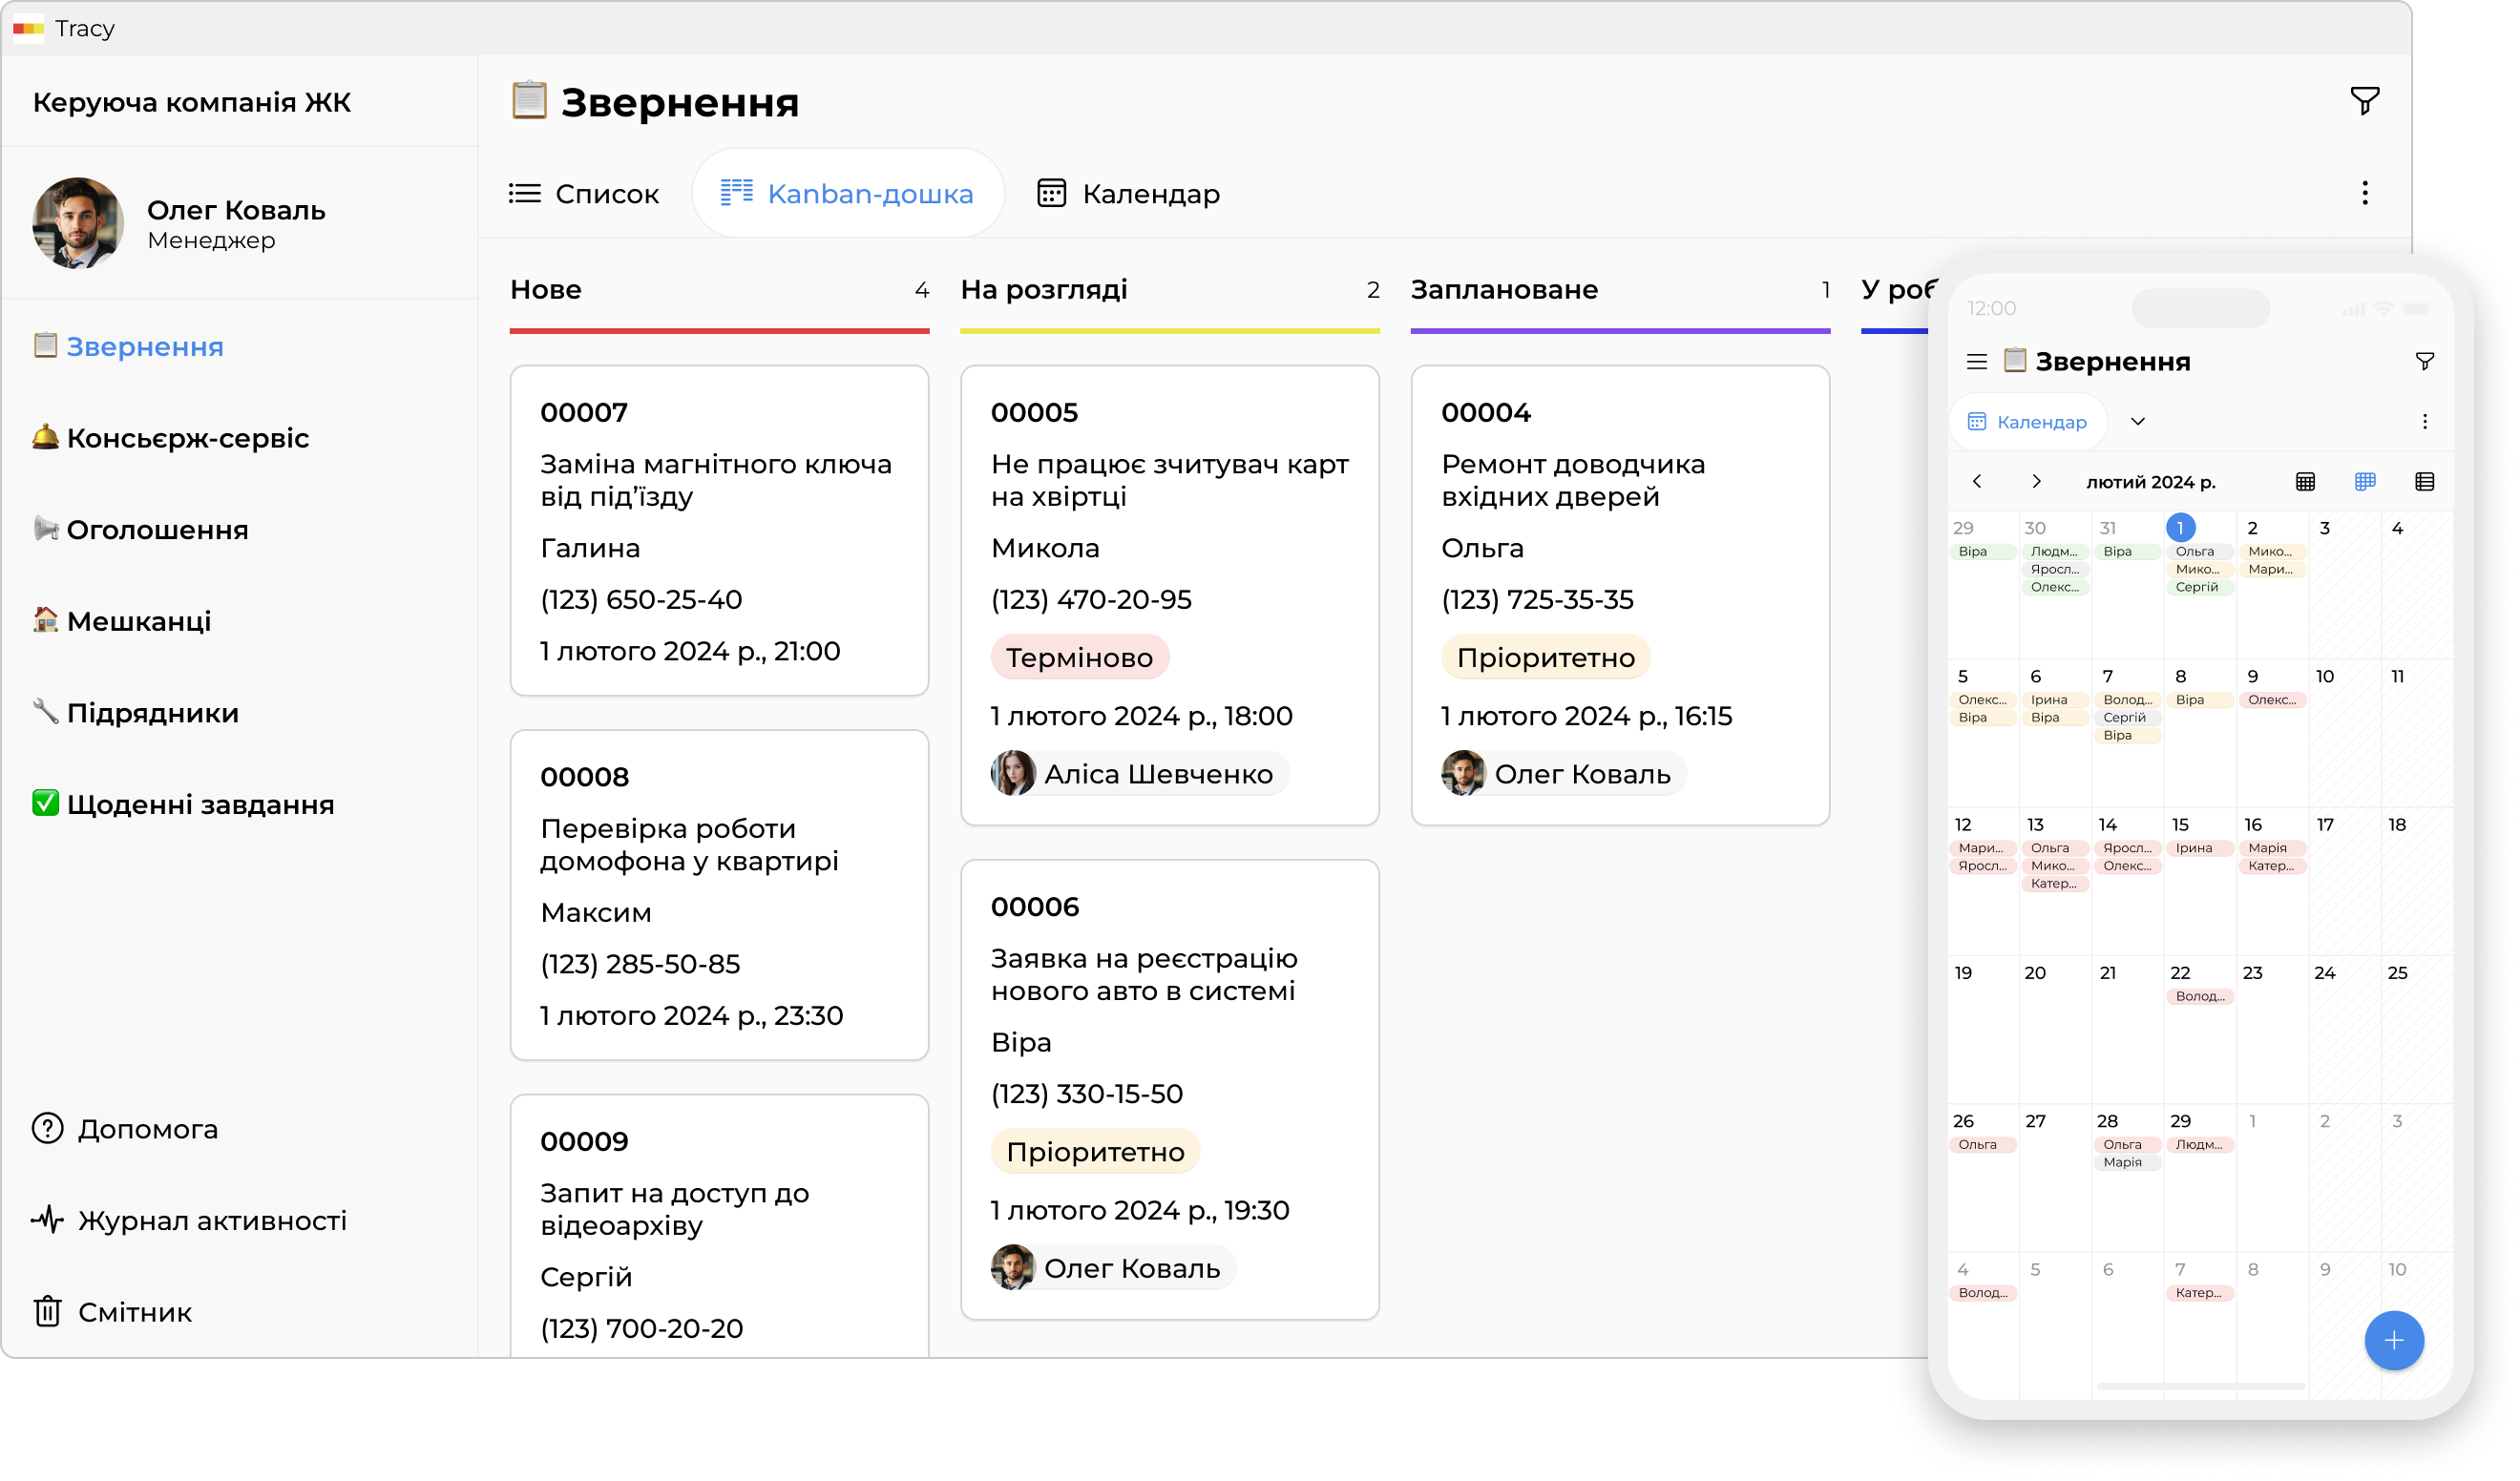Image resolution: width=2520 pixels, height=1481 pixels.
Task: Open the three-dot menu beside the Календар tab
Action: pos(2364,193)
